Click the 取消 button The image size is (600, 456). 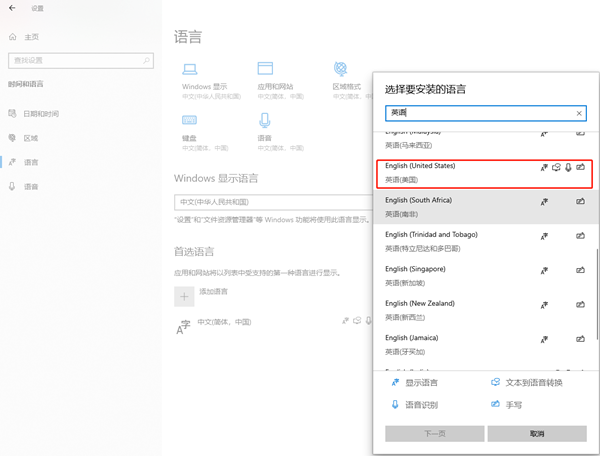[x=537, y=433]
